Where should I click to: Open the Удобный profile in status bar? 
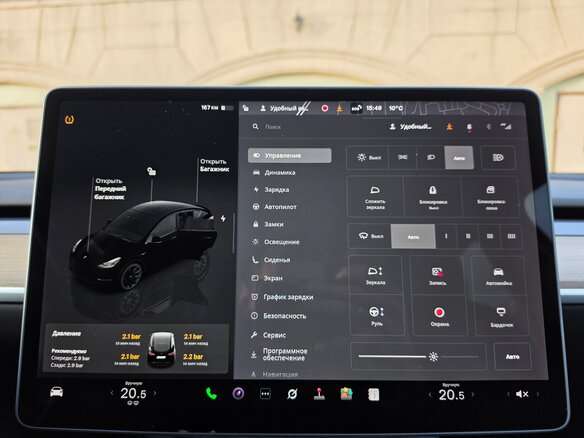pyautogui.click(x=284, y=108)
